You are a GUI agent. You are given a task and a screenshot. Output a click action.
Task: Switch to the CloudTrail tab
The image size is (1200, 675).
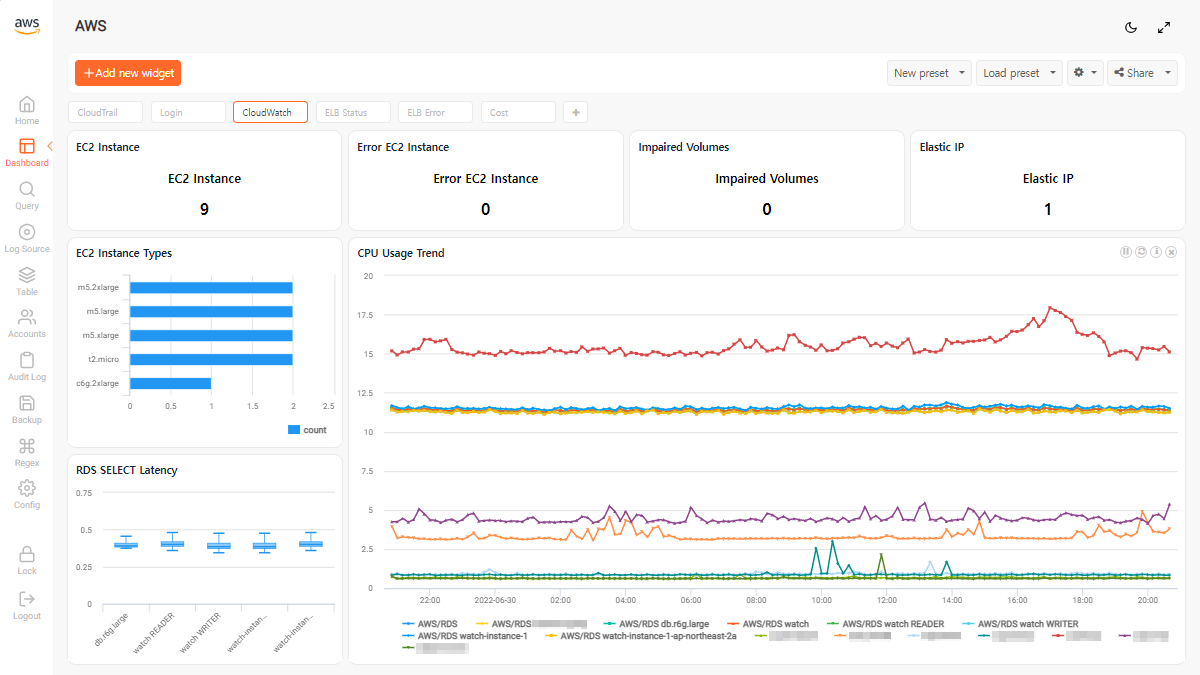click(x=106, y=113)
